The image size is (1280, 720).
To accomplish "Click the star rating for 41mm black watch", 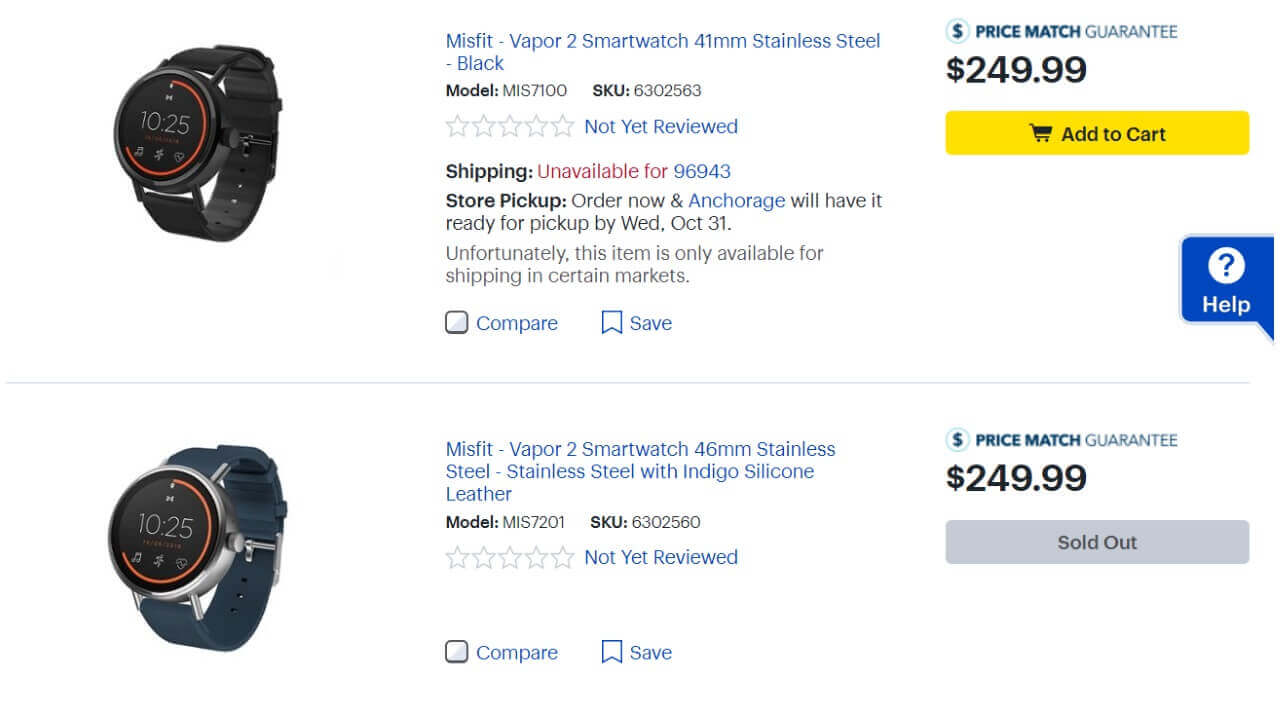I will click(x=510, y=127).
